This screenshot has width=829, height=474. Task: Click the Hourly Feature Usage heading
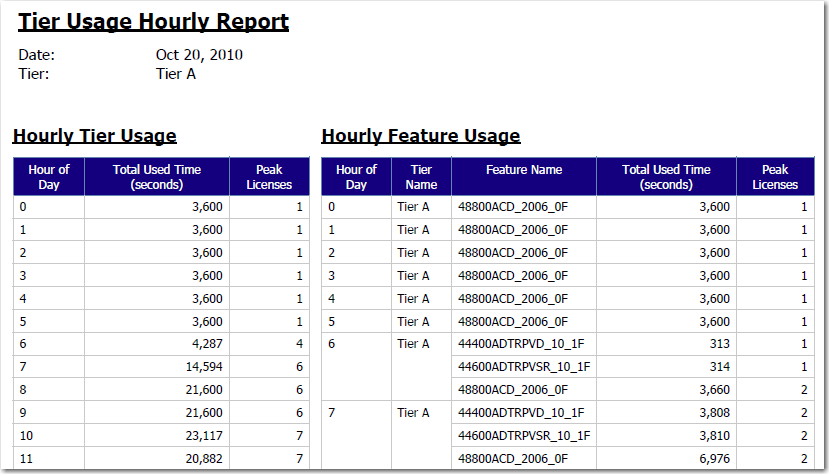(421, 136)
